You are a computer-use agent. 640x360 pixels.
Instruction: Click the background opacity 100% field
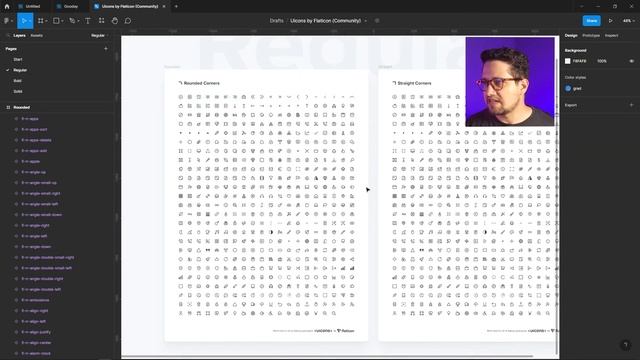[602, 61]
